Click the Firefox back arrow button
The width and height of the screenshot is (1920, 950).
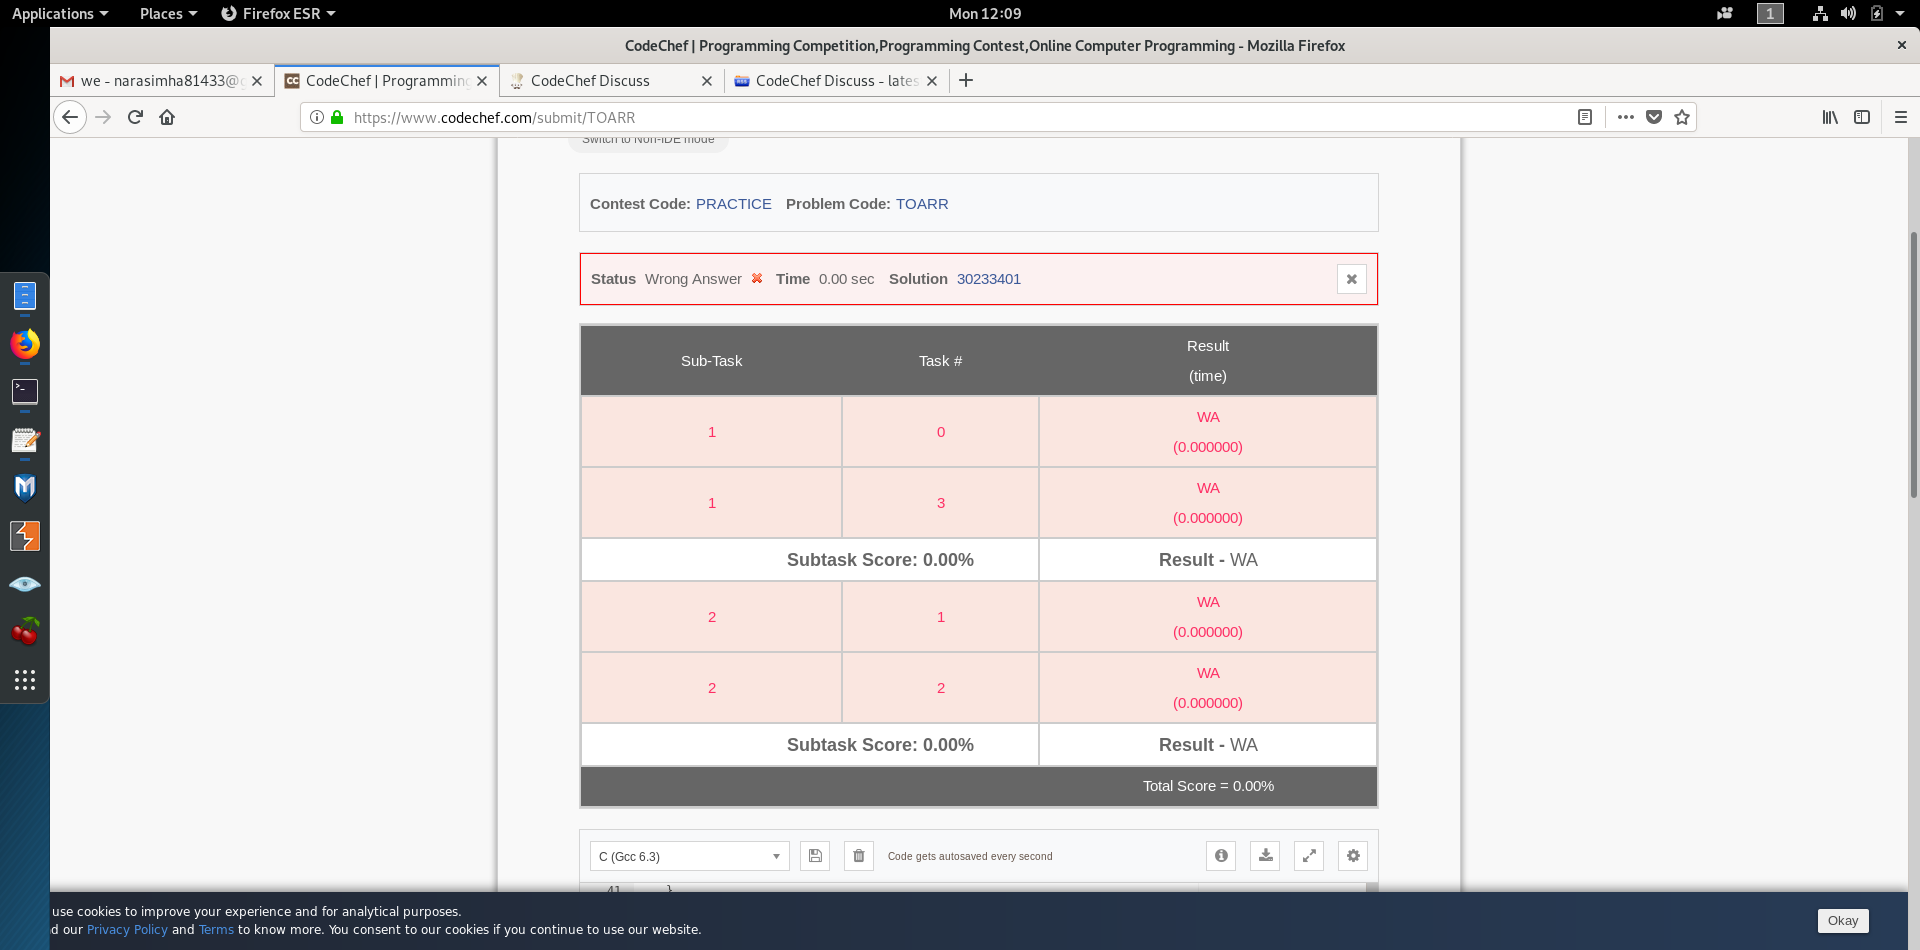69,117
